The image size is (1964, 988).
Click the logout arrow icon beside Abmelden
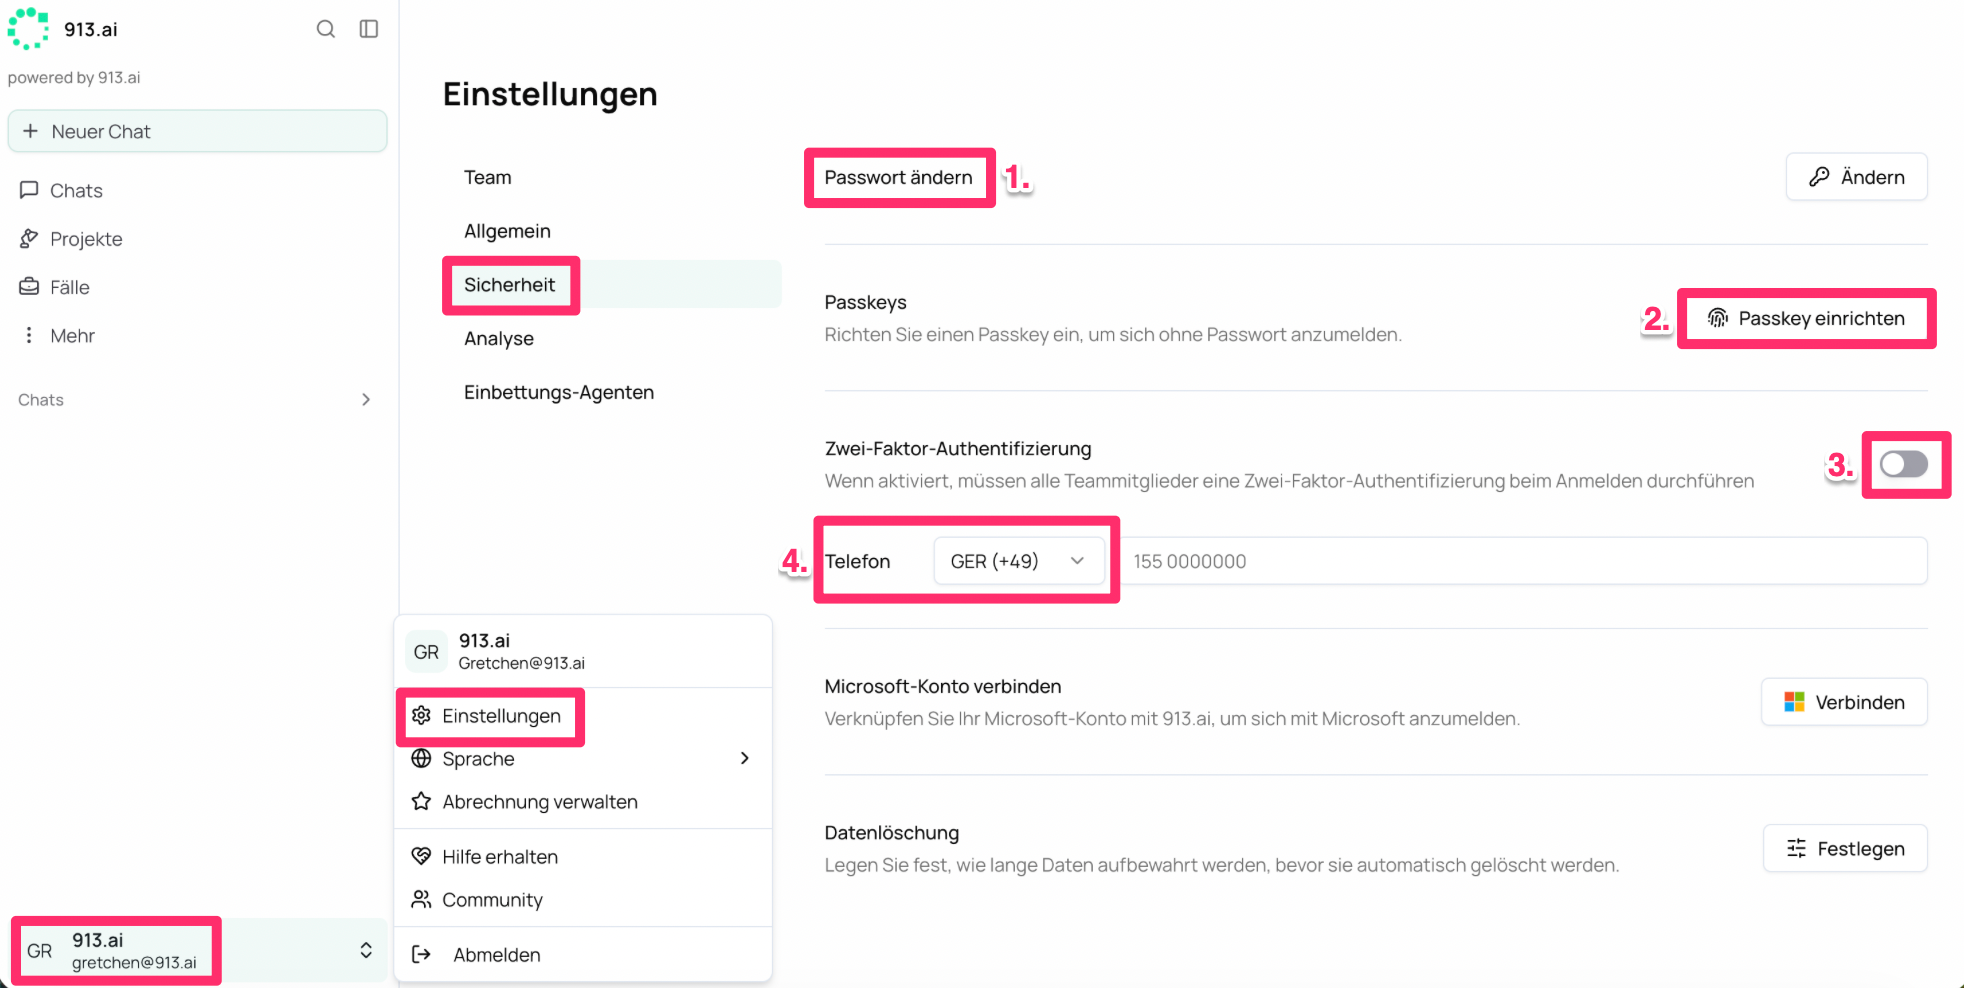coord(422,954)
